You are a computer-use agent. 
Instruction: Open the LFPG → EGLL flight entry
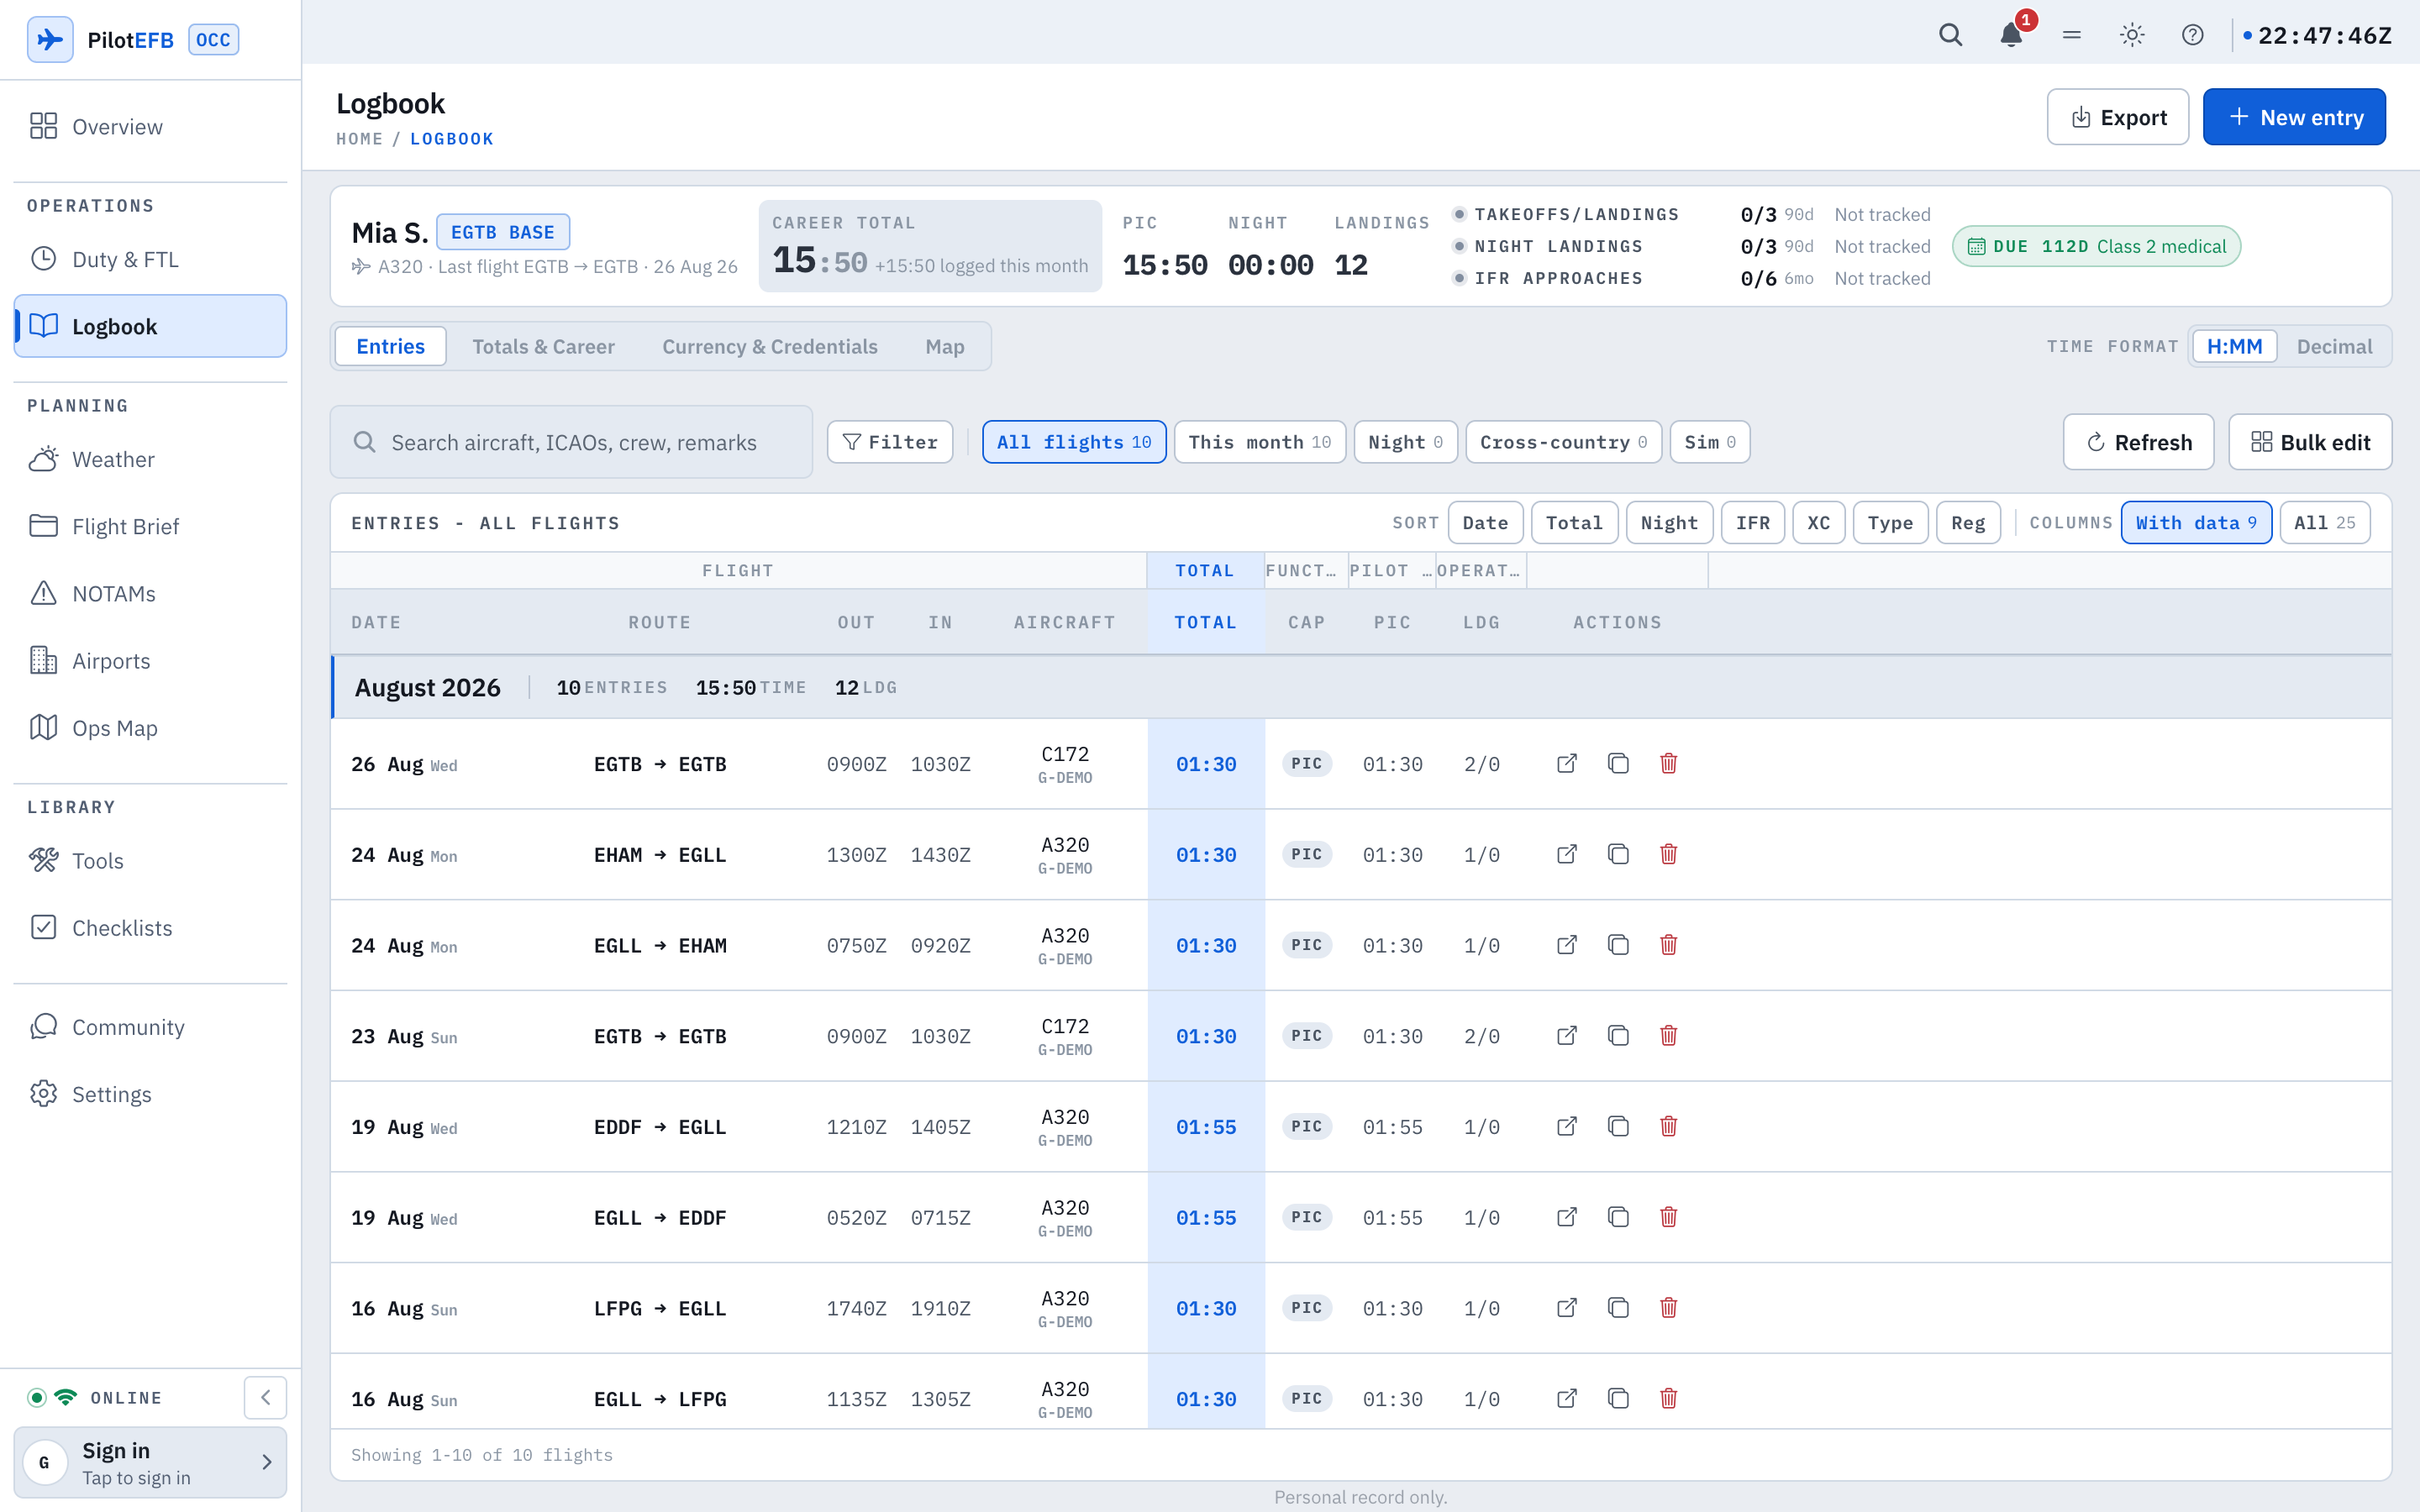point(1567,1308)
